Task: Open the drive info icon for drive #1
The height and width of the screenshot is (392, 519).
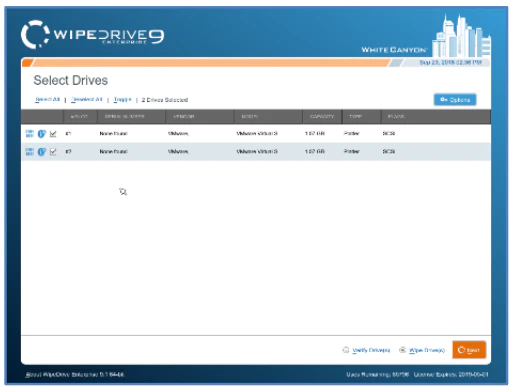Action: [41, 134]
